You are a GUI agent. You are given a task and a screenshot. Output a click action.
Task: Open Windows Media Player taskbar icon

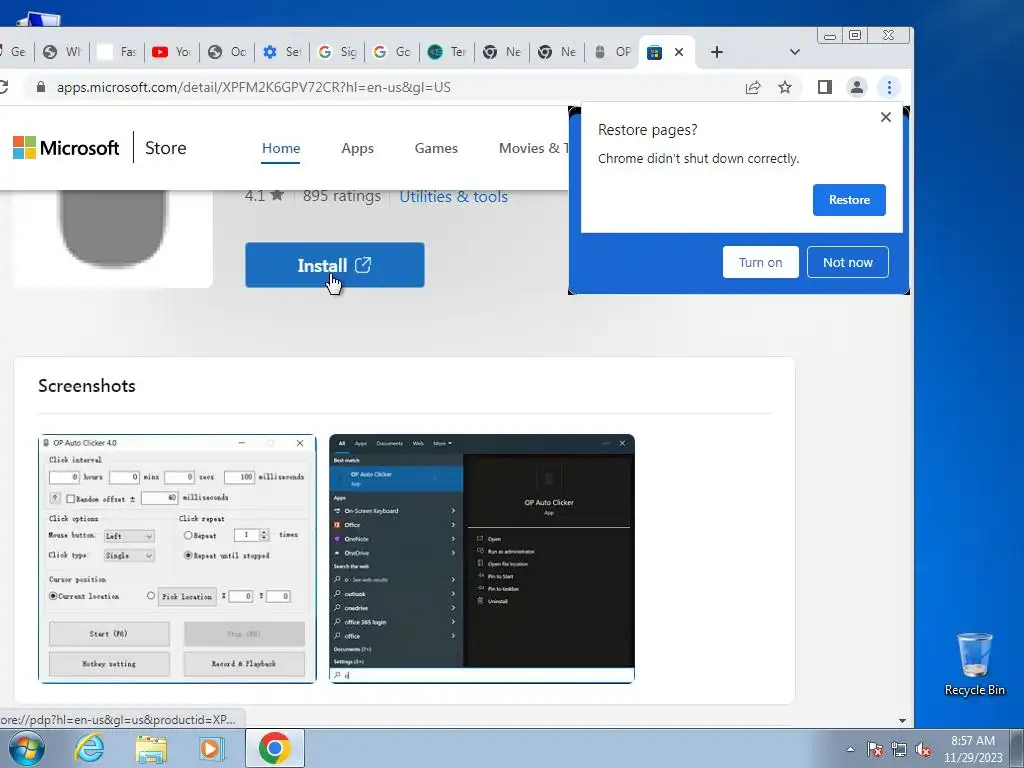pos(211,749)
